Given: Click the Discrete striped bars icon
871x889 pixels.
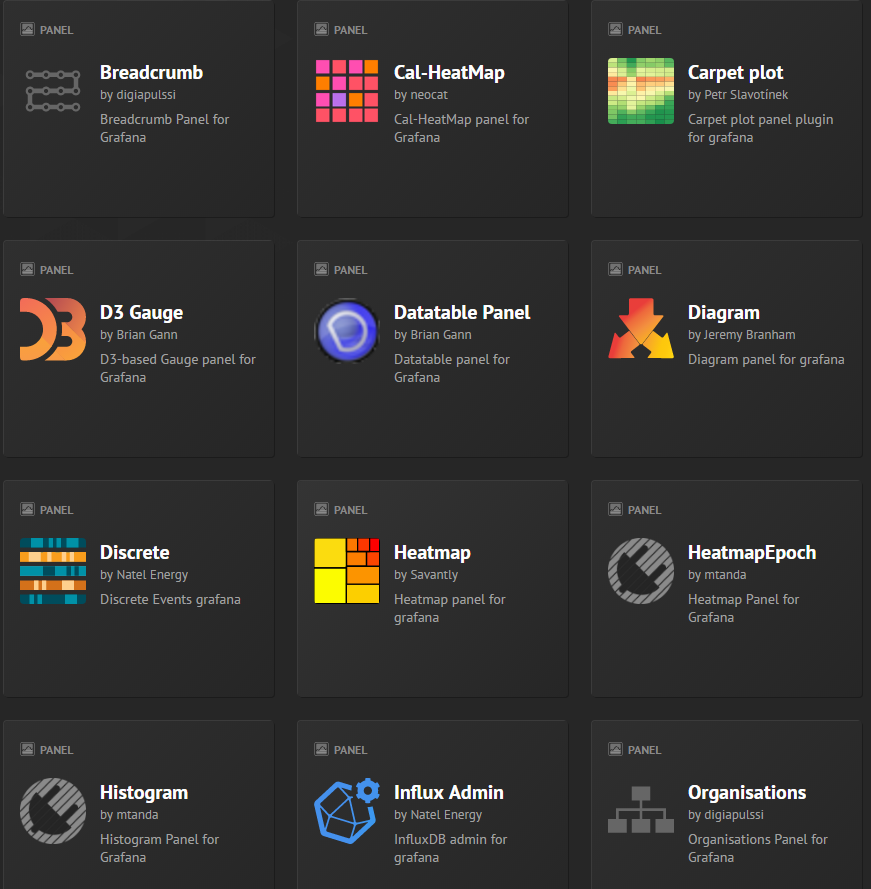Looking at the screenshot, I should coord(53,571).
